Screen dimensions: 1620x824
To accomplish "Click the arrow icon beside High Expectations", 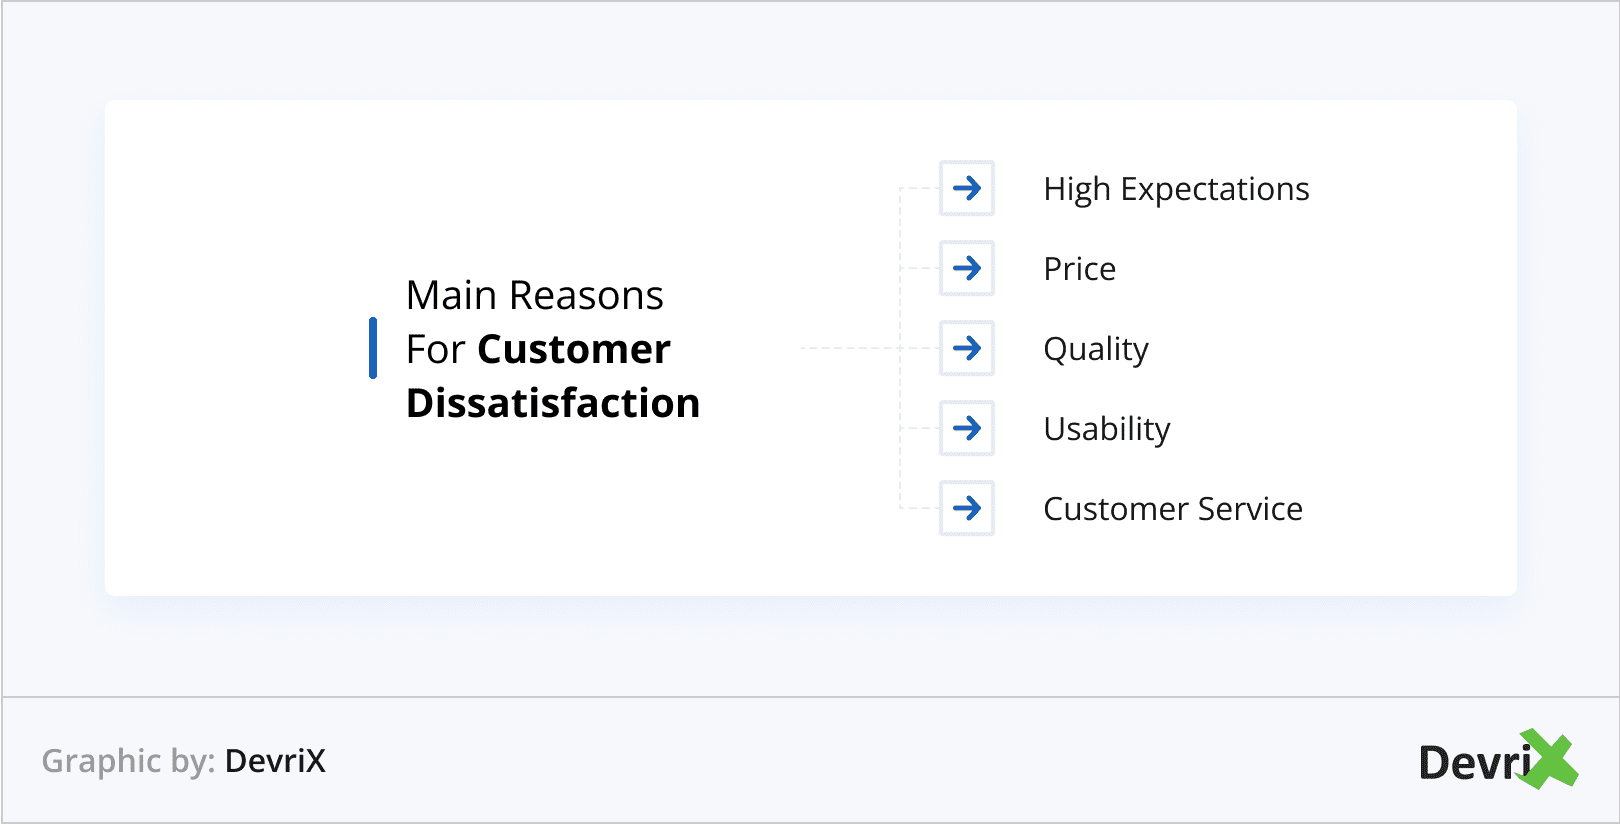I will click(x=967, y=188).
